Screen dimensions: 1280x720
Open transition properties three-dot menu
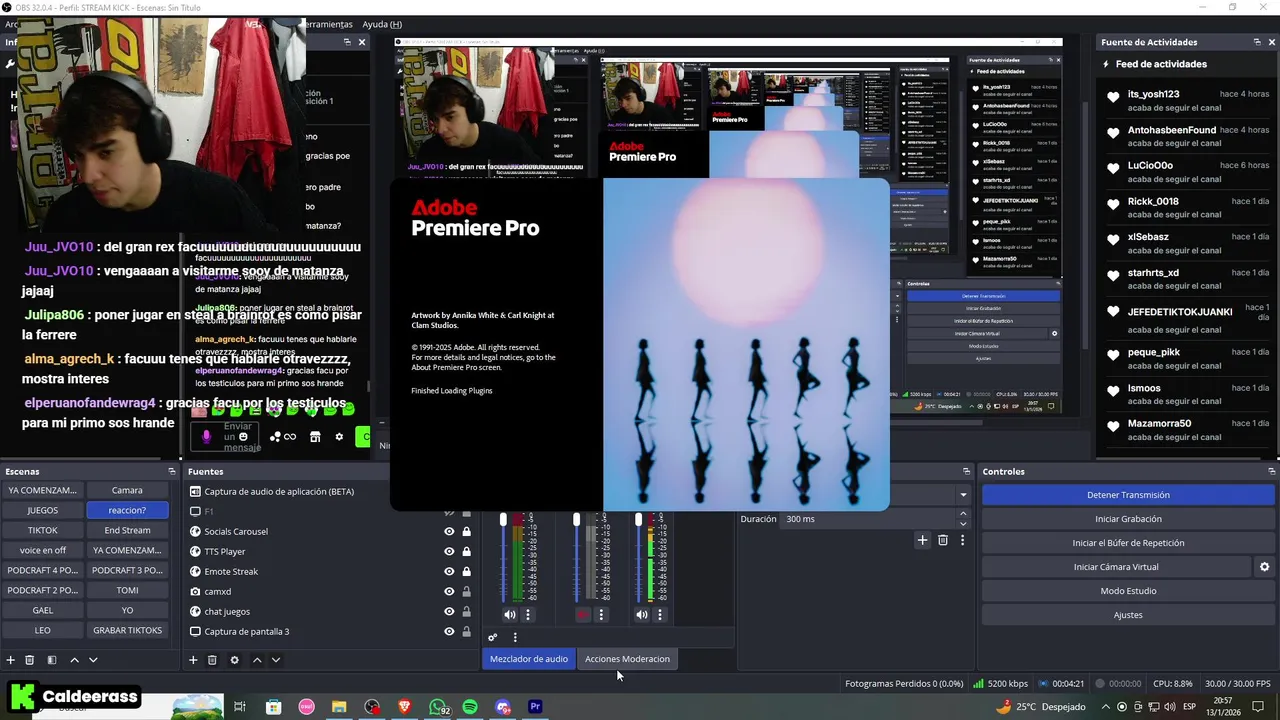click(963, 540)
